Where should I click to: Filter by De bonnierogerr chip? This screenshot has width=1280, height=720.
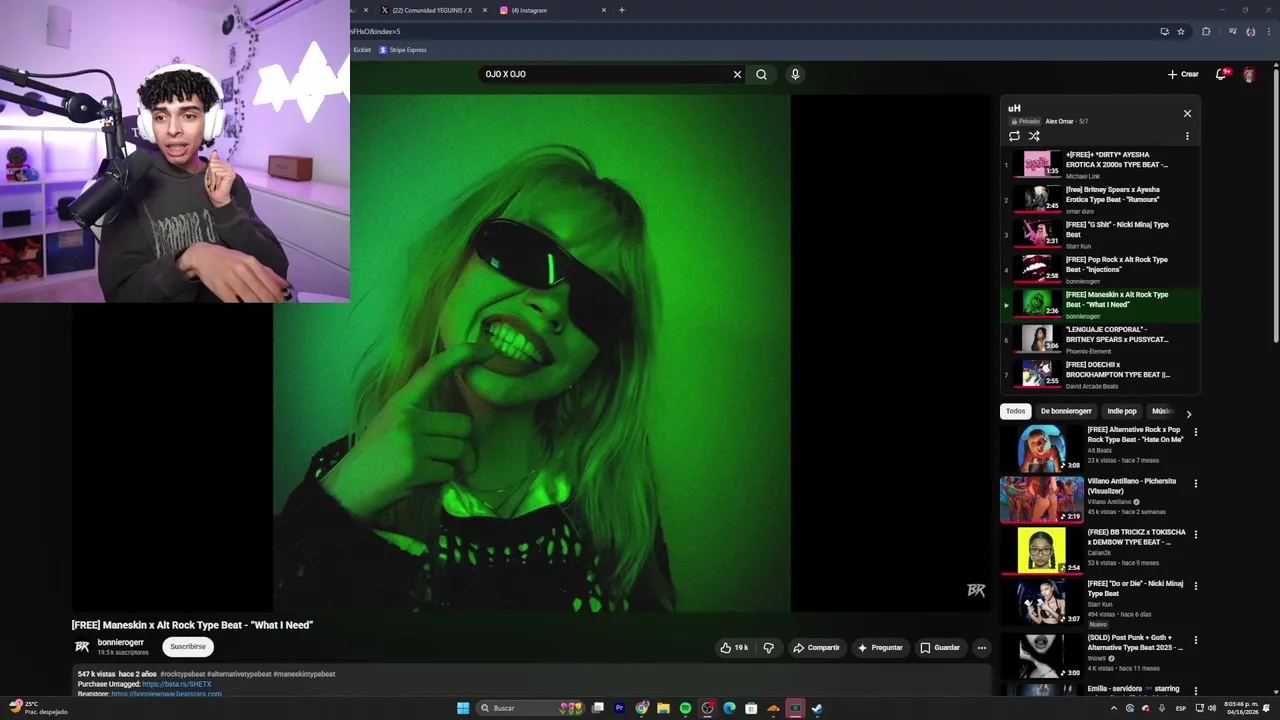click(x=1066, y=411)
